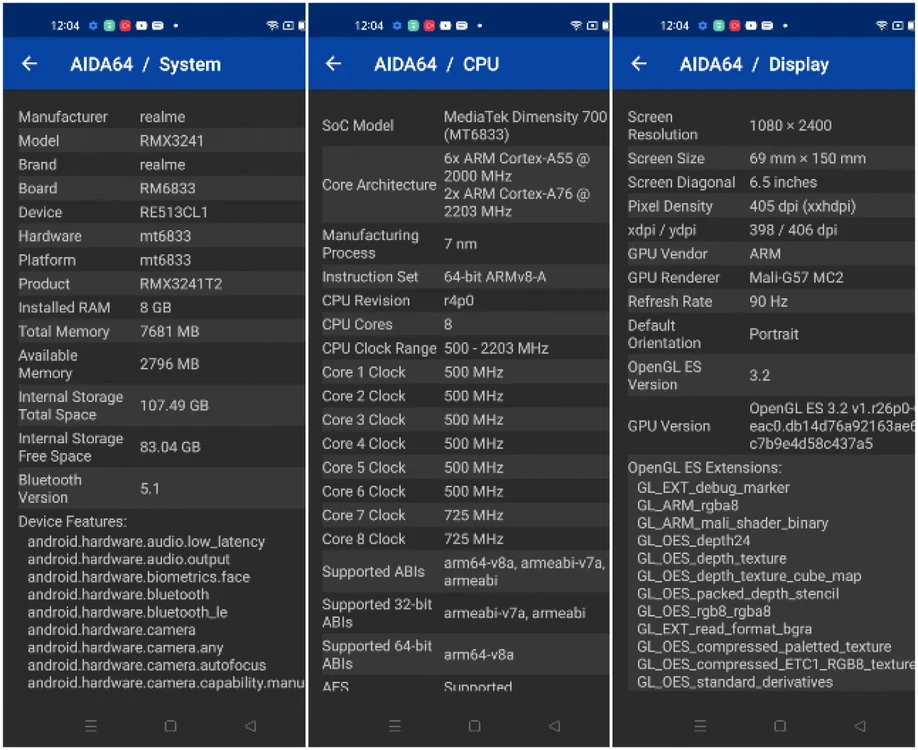Viewport: 918px width, 750px height.
Task: Select android.hardware.camera.autofocus feature line
Action: [147, 665]
